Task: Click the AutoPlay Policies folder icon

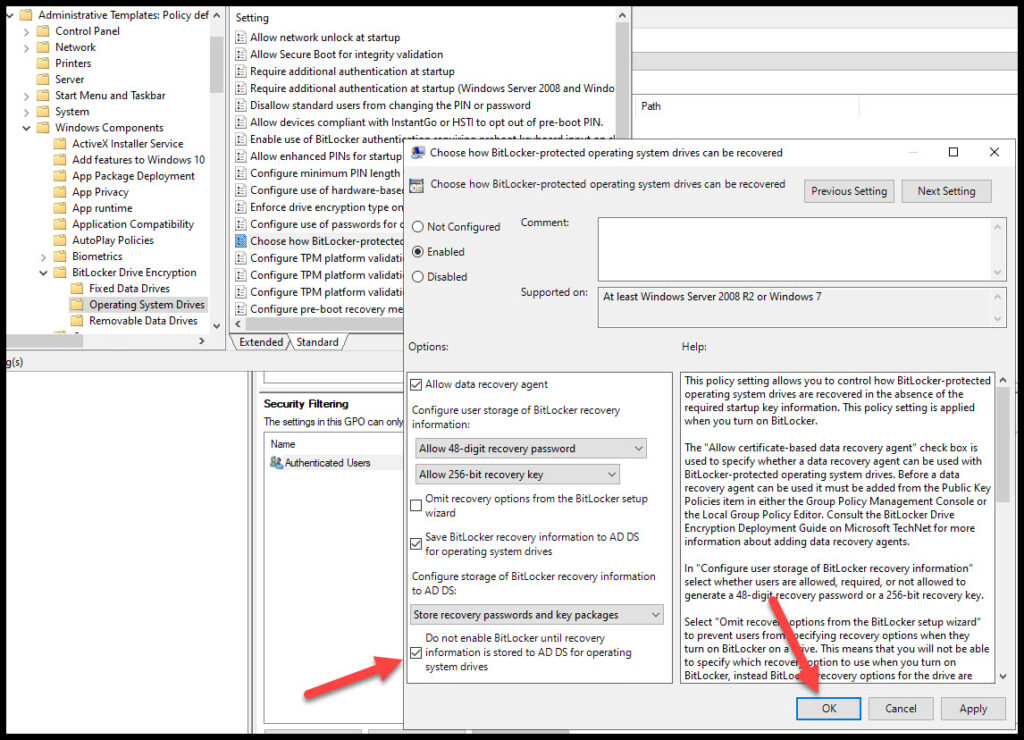Action: pyautogui.click(x=60, y=240)
